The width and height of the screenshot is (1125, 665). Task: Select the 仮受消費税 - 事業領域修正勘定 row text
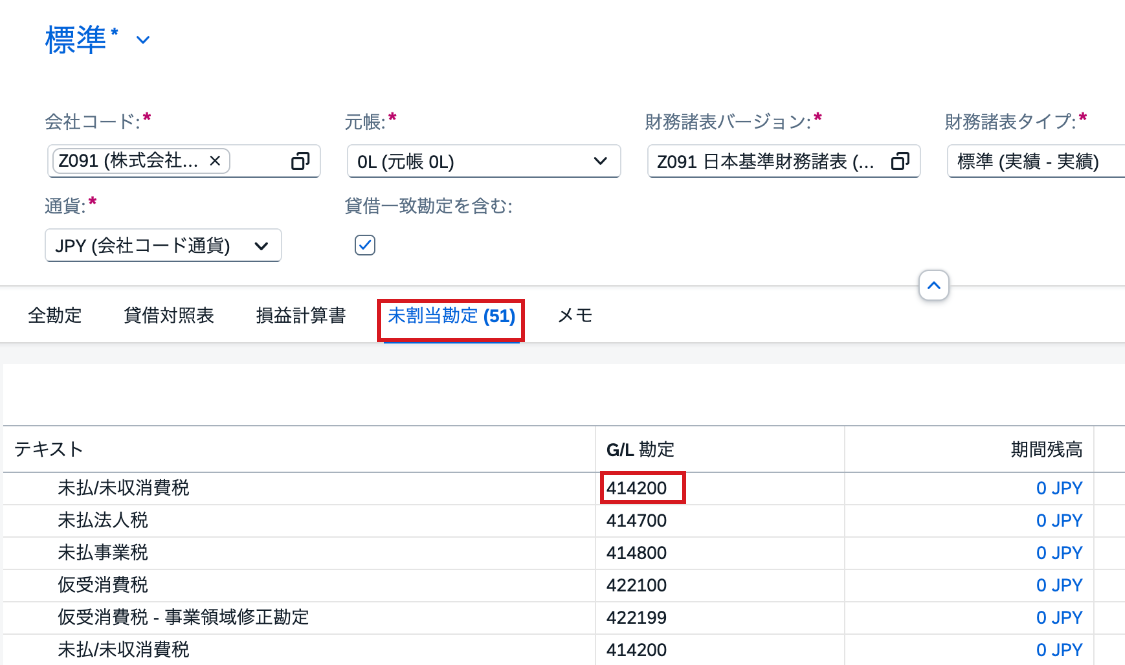pos(183,618)
